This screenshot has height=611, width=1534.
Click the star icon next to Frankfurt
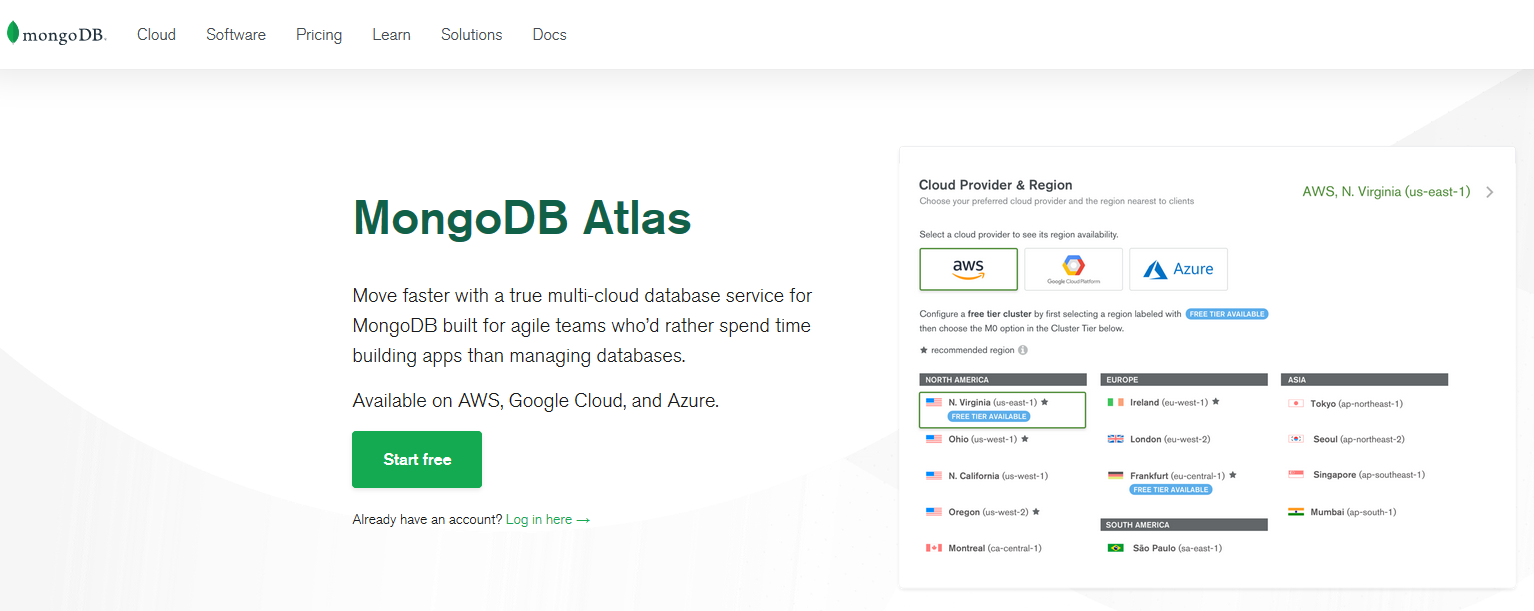pos(1233,476)
